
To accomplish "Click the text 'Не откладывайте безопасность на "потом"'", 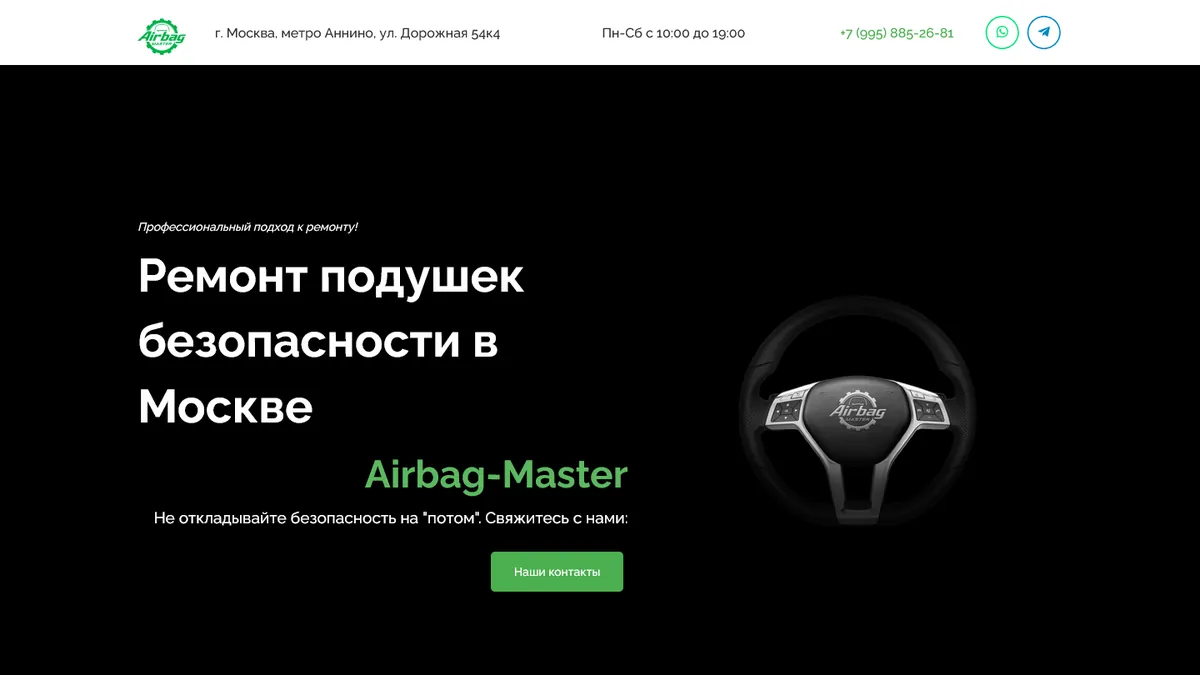I will [318, 518].
